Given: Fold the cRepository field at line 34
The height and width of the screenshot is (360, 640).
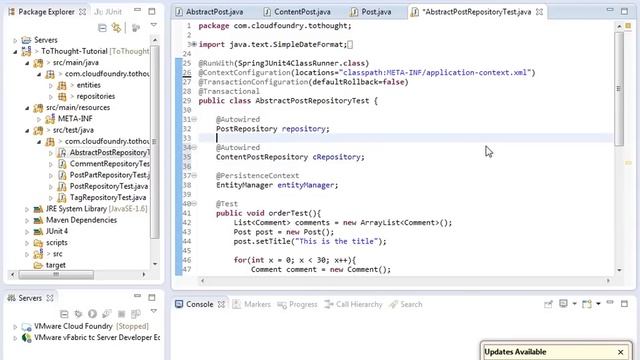Looking at the screenshot, I should (194, 147).
